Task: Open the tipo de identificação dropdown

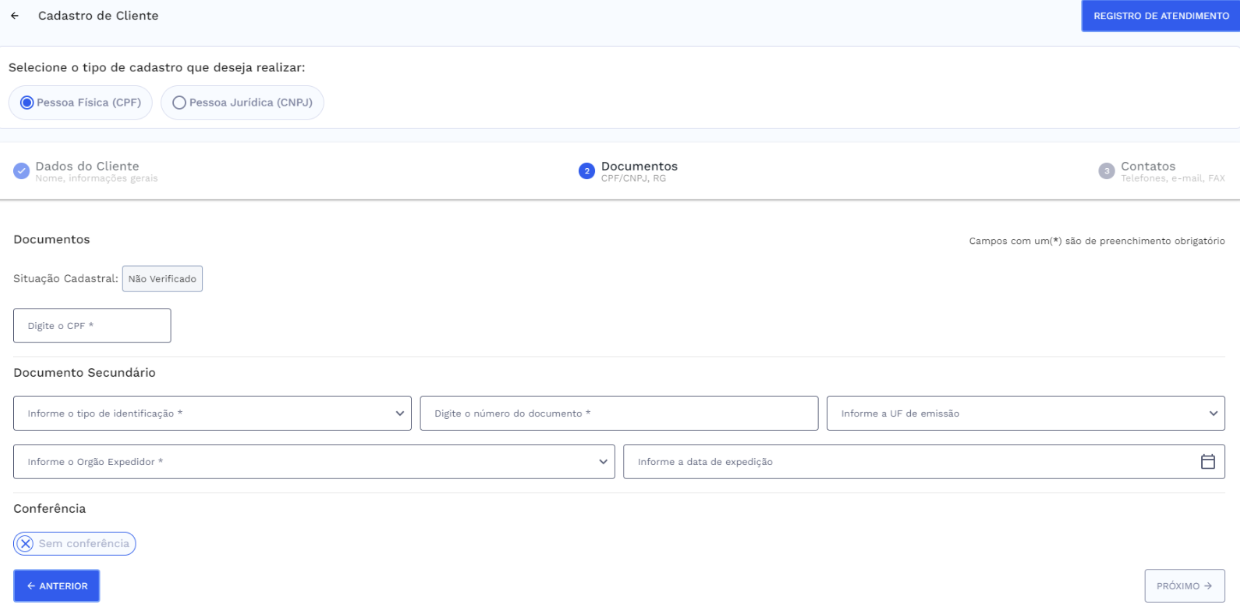Action: point(212,413)
